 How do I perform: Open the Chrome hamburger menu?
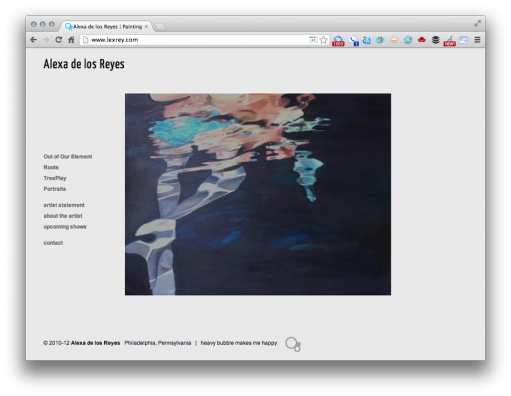(x=477, y=40)
